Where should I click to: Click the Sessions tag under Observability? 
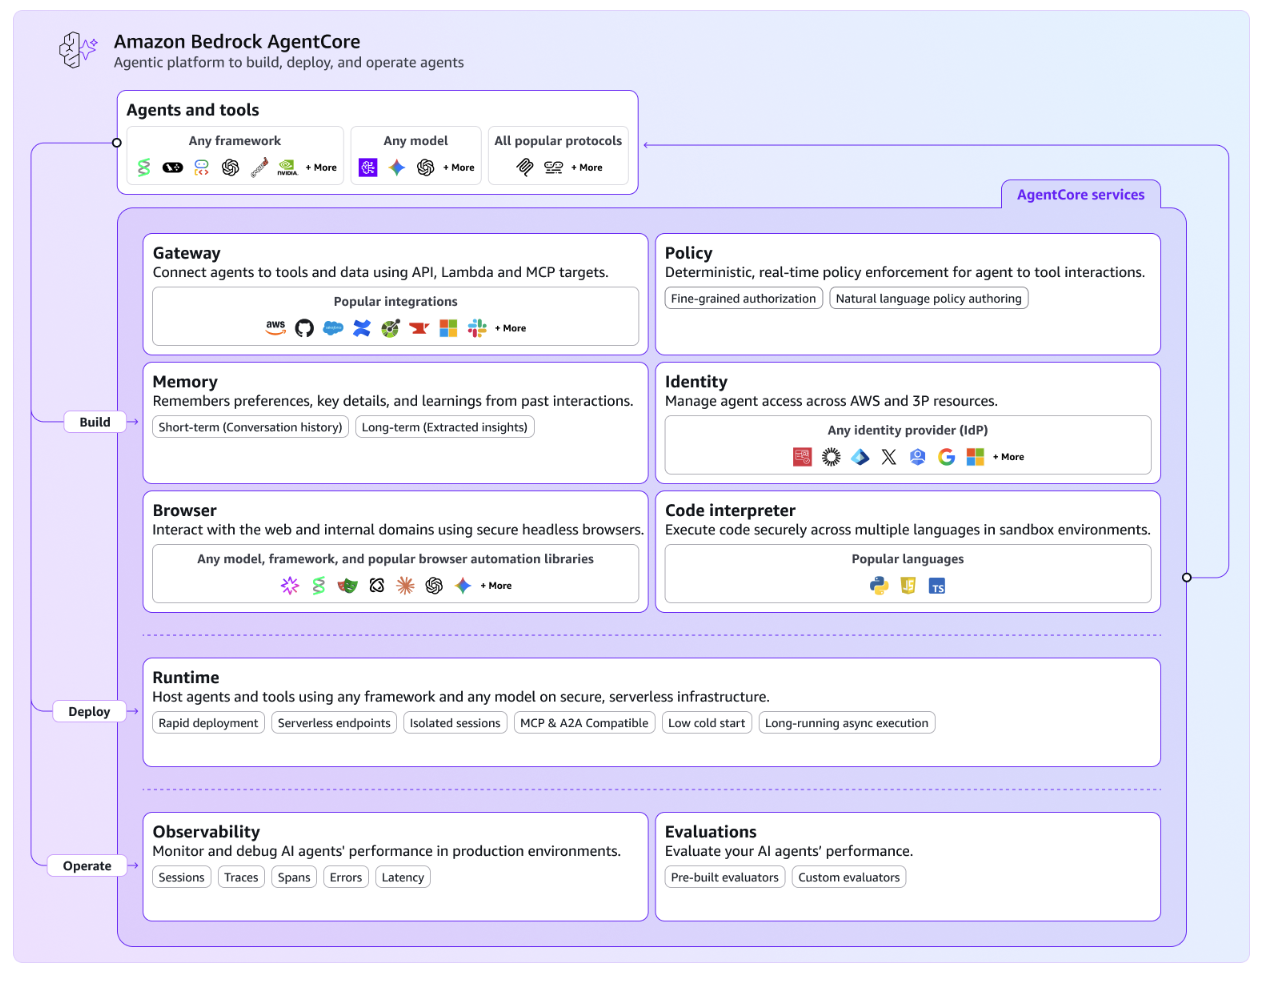point(181,878)
